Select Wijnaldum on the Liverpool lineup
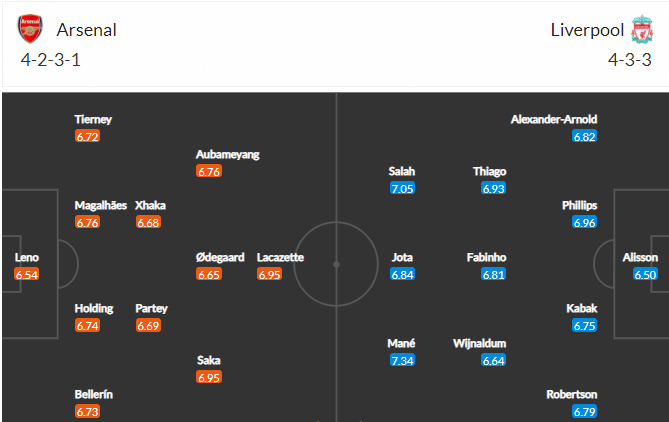The width and height of the screenshot is (669, 422). click(480, 343)
